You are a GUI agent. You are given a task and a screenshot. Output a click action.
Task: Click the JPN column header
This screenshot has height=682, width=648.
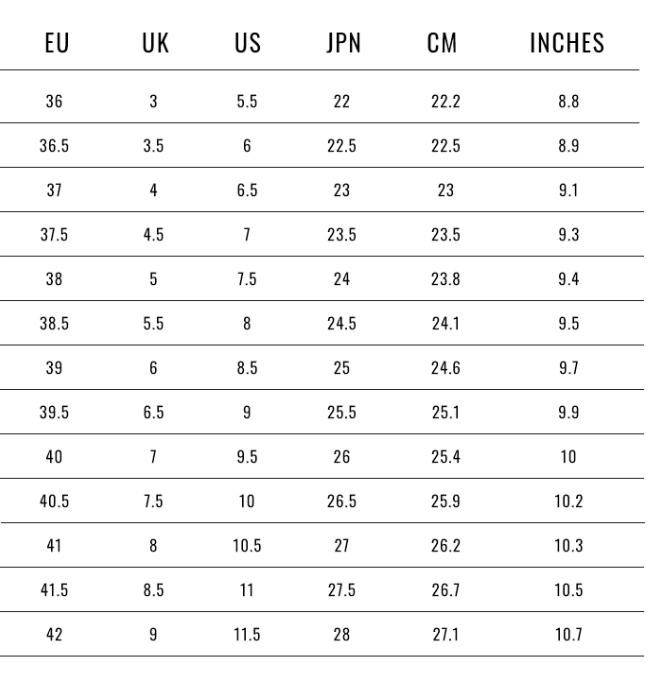[344, 43]
